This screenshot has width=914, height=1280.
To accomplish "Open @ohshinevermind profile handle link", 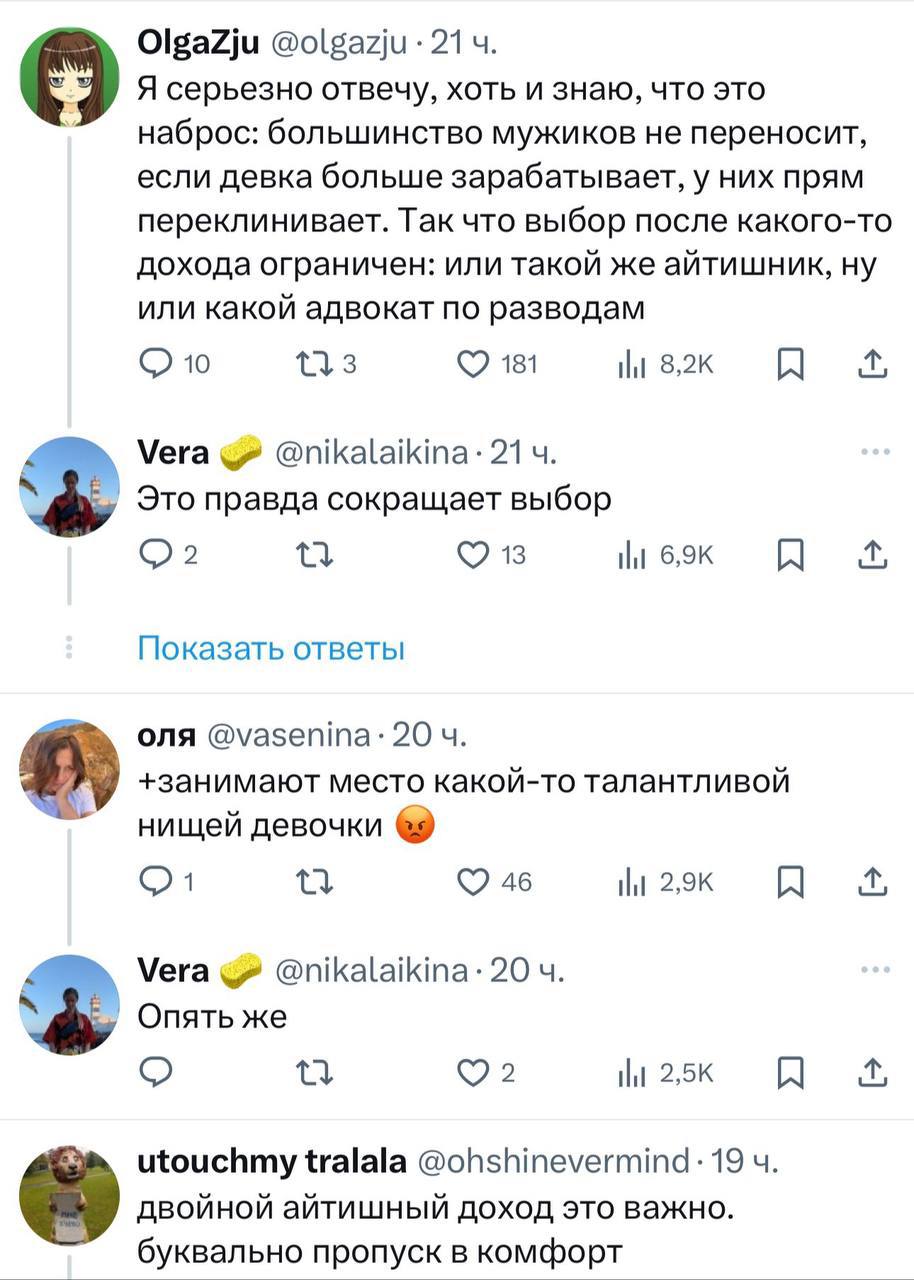I will point(553,1161).
